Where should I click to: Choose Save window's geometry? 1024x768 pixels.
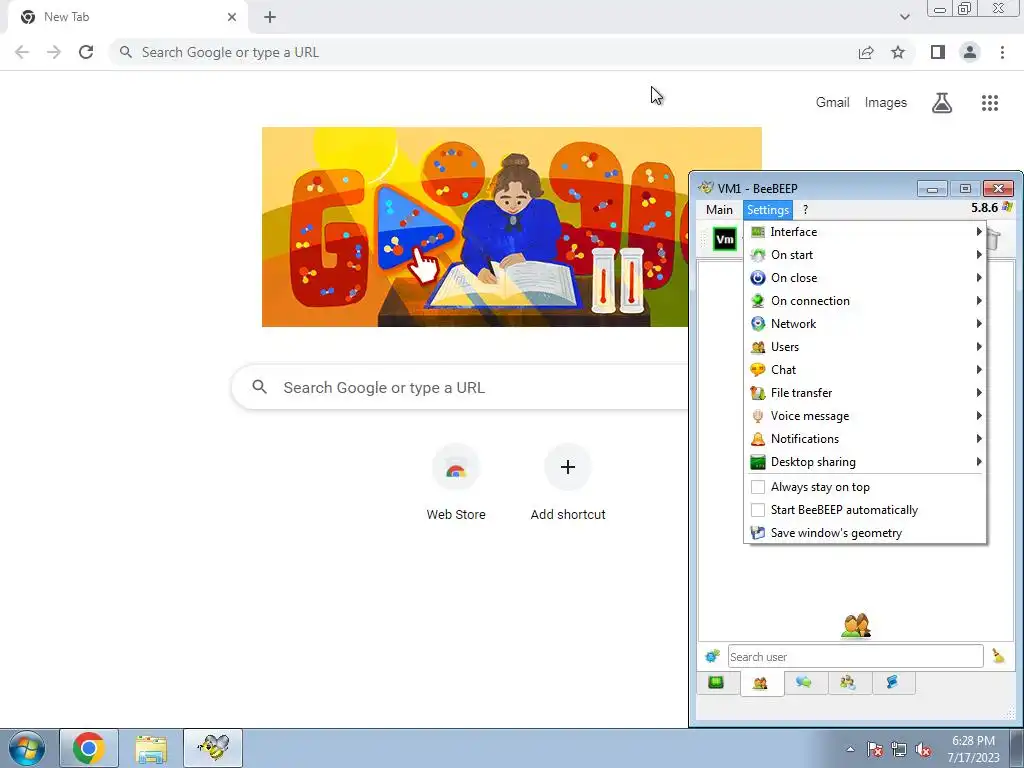[865, 533]
